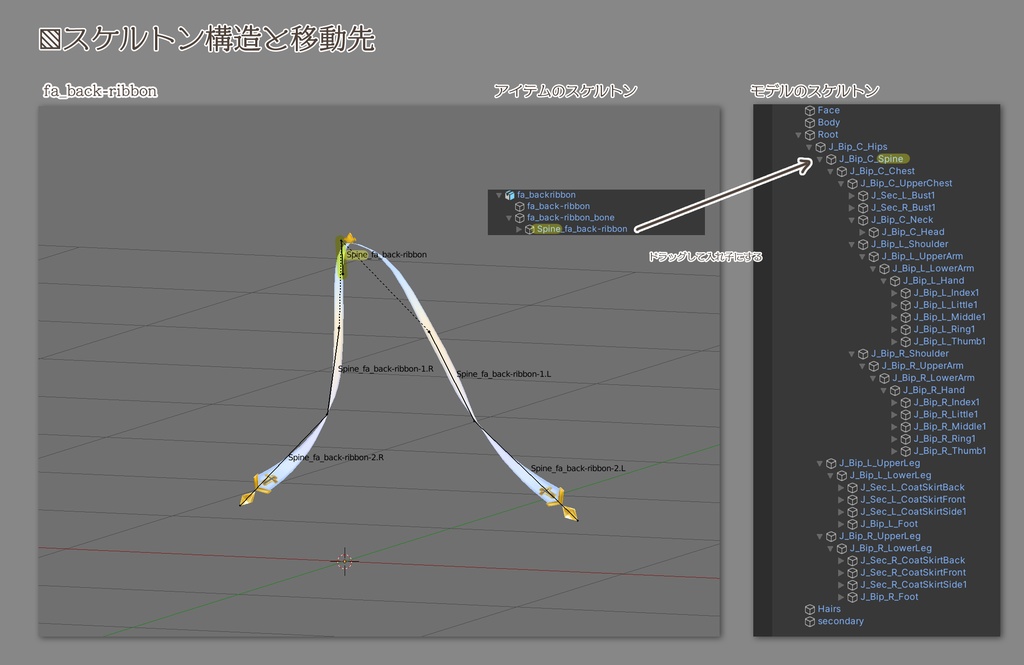Click the Spine_fa_back-ribbon-1.L bone label in viewport
Image resolution: width=1024 pixels, height=665 pixels.
click(504, 374)
